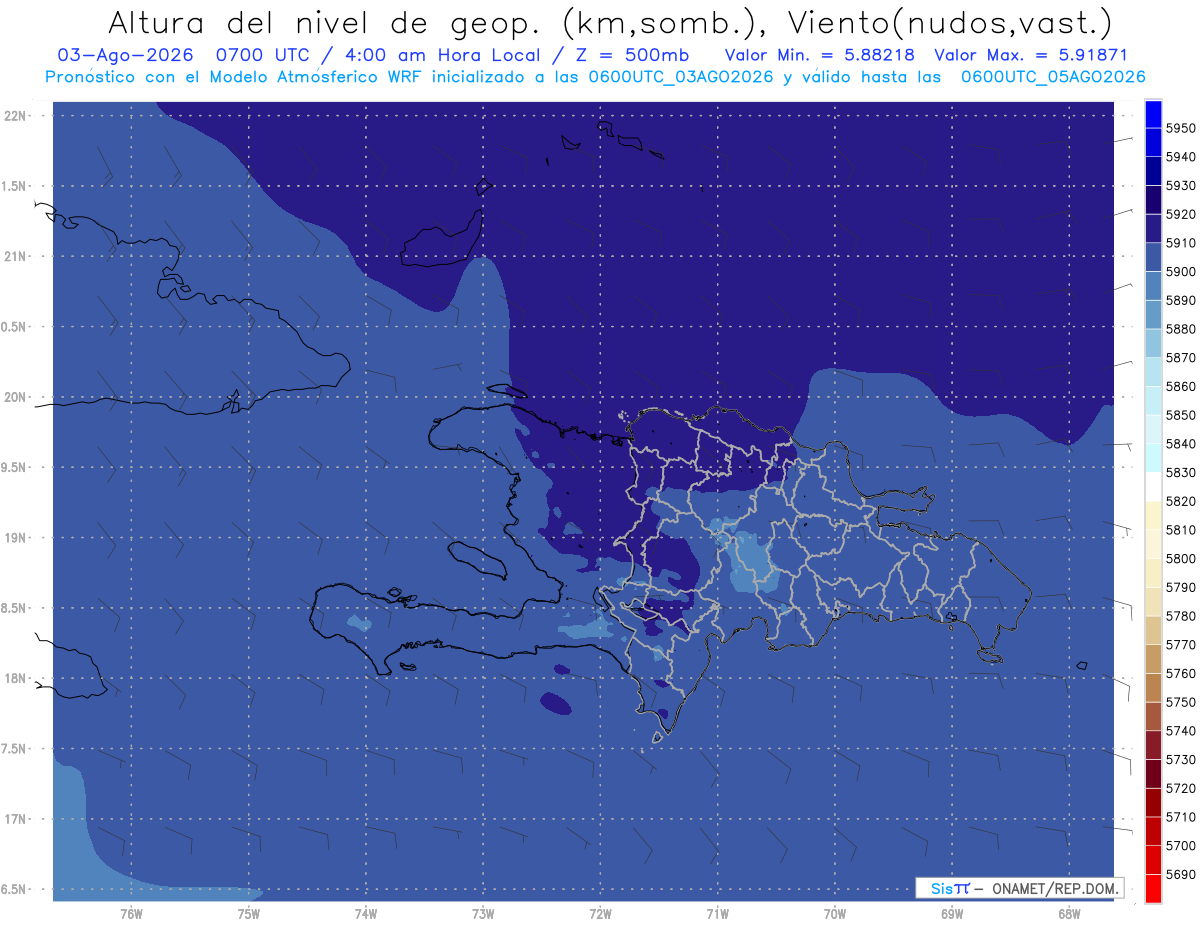Click the colorbar swatch between 5900 and 5910

click(x=1152, y=257)
